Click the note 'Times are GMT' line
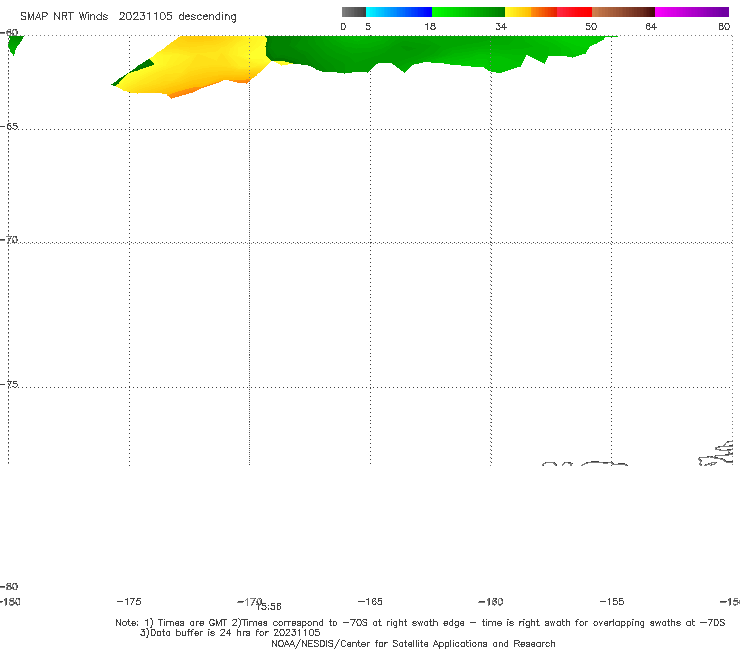740x650 pixels. tap(420, 623)
